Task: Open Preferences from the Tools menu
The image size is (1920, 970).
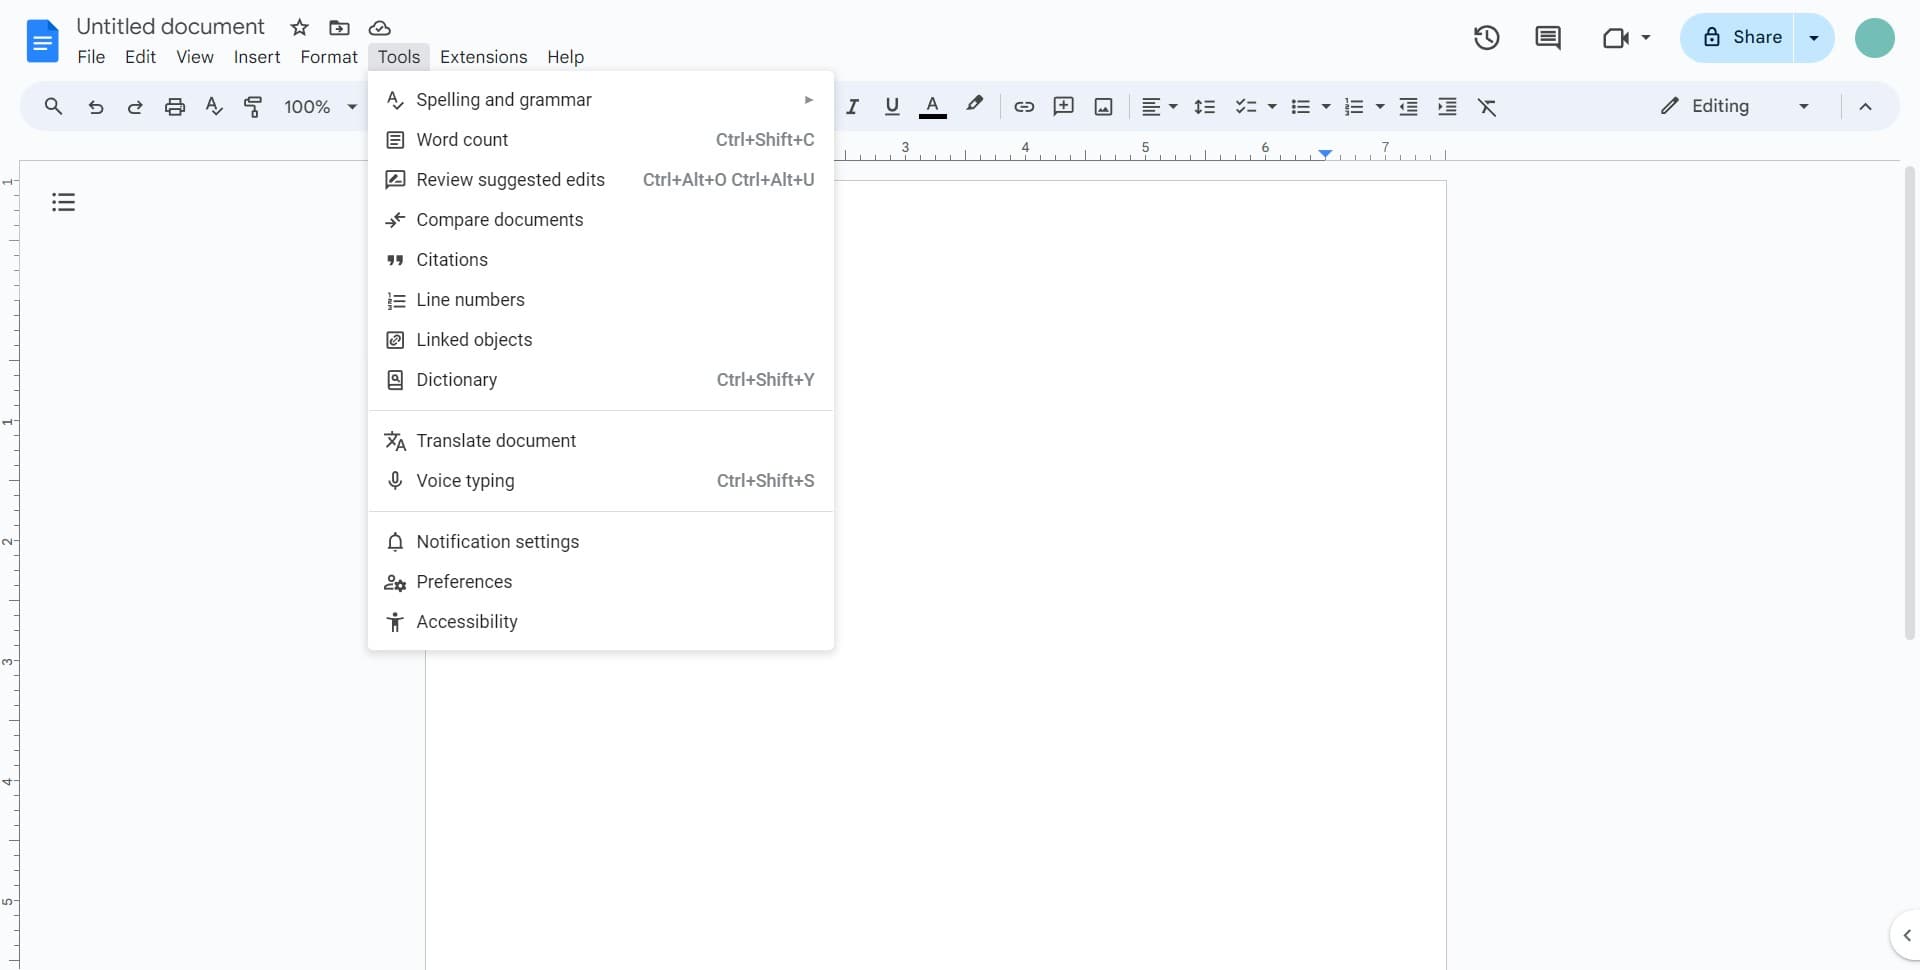Action: click(x=463, y=581)
